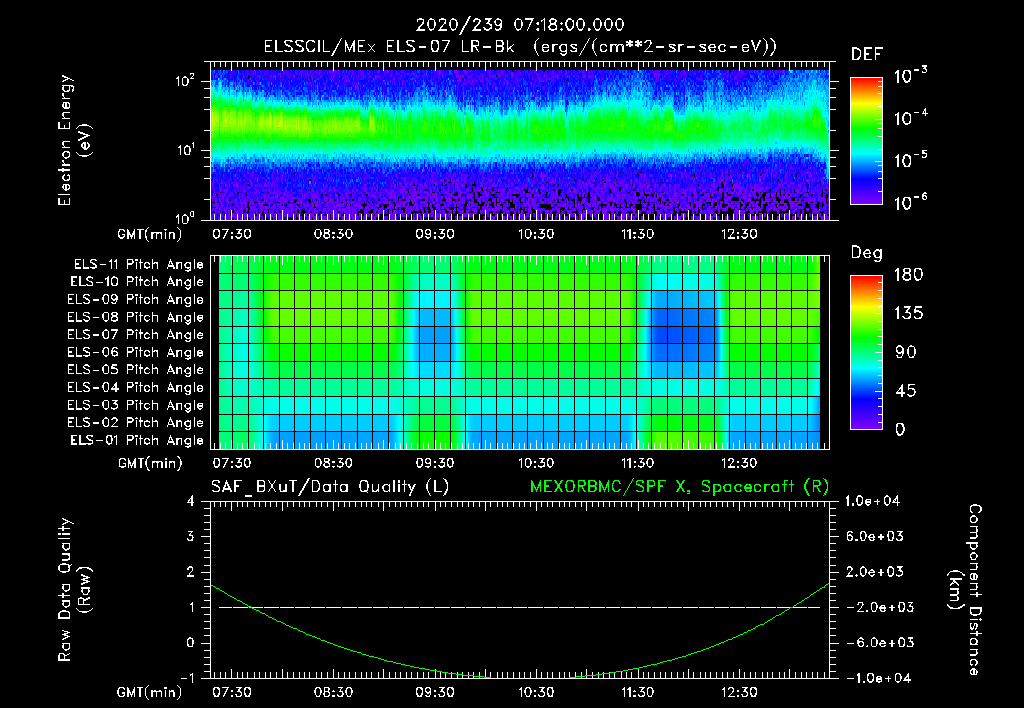Click the 1.0e+04 right axis value
1024x708 pixels.
point(872,501)
